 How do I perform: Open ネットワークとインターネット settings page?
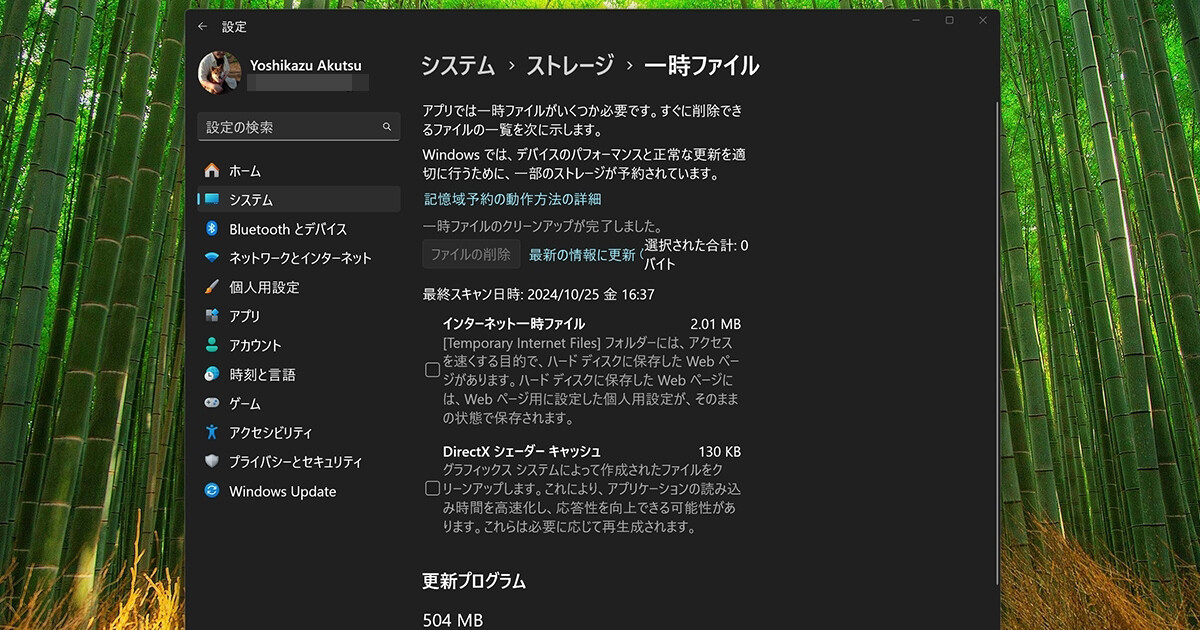[x=299, y=257]
